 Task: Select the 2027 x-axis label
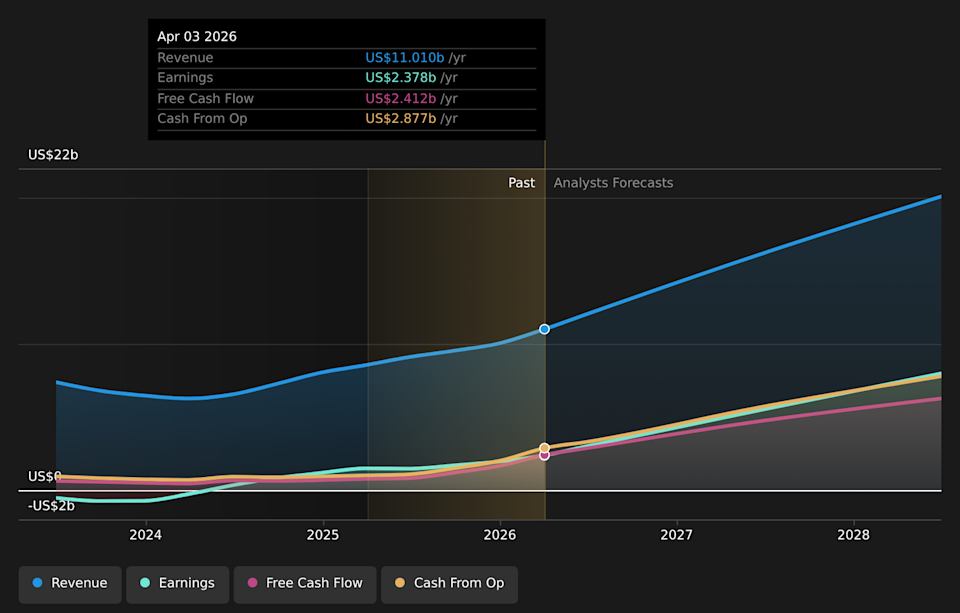click(x=677, y=535)
